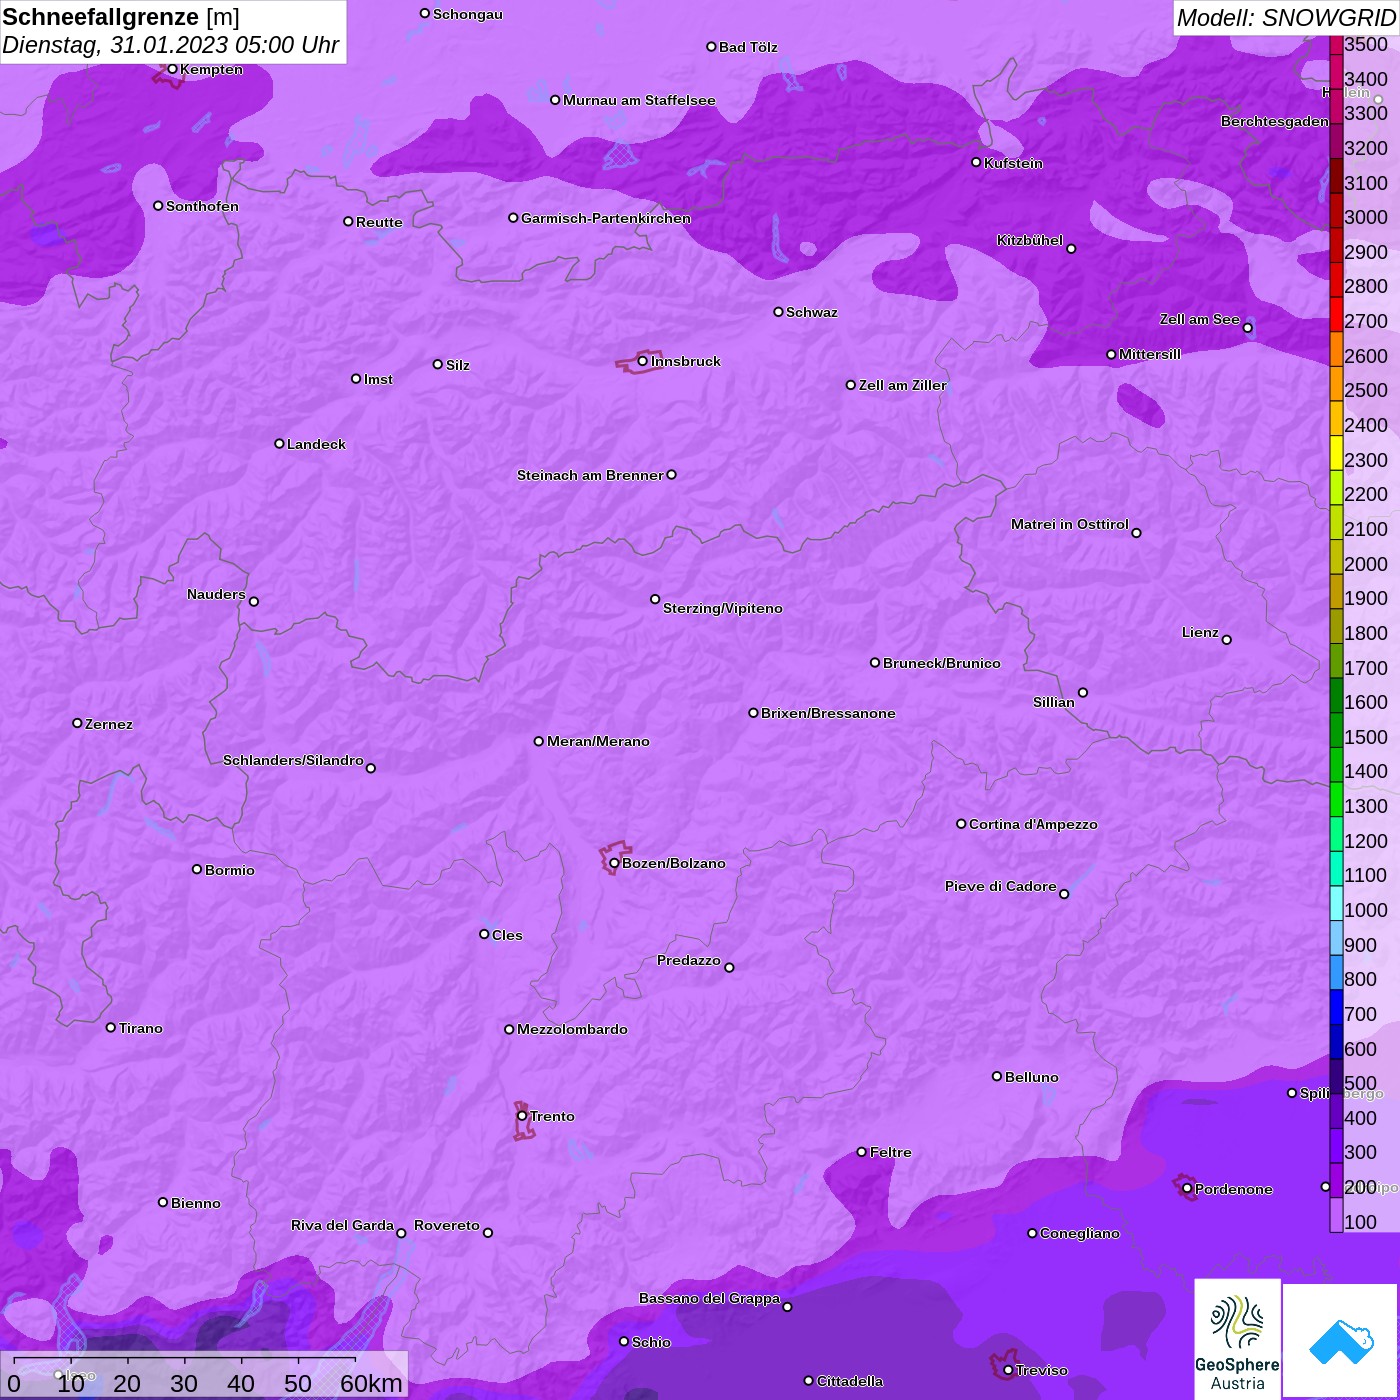This screenshot has width=1400, height=1400.
Task: Select the Bormio marker dot
Action: click(x=197, y=869)
